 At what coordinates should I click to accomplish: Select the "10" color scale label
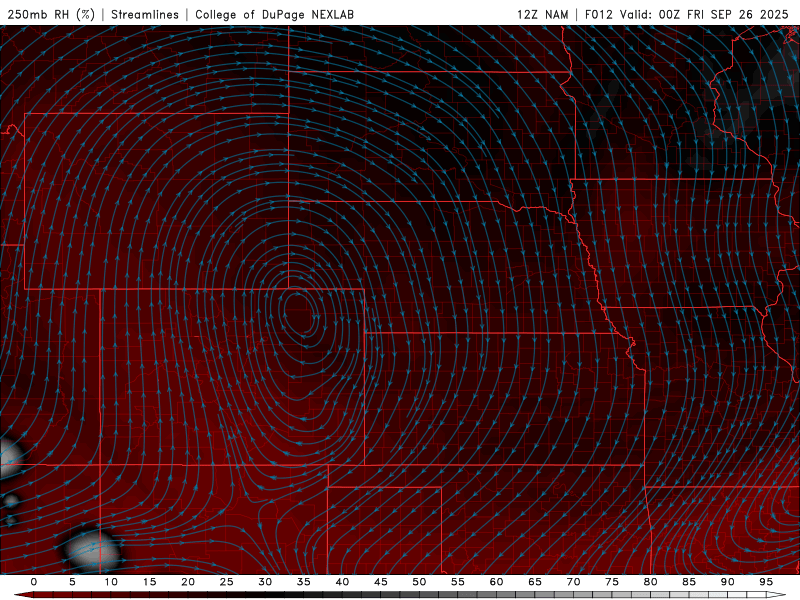[111, 582]
